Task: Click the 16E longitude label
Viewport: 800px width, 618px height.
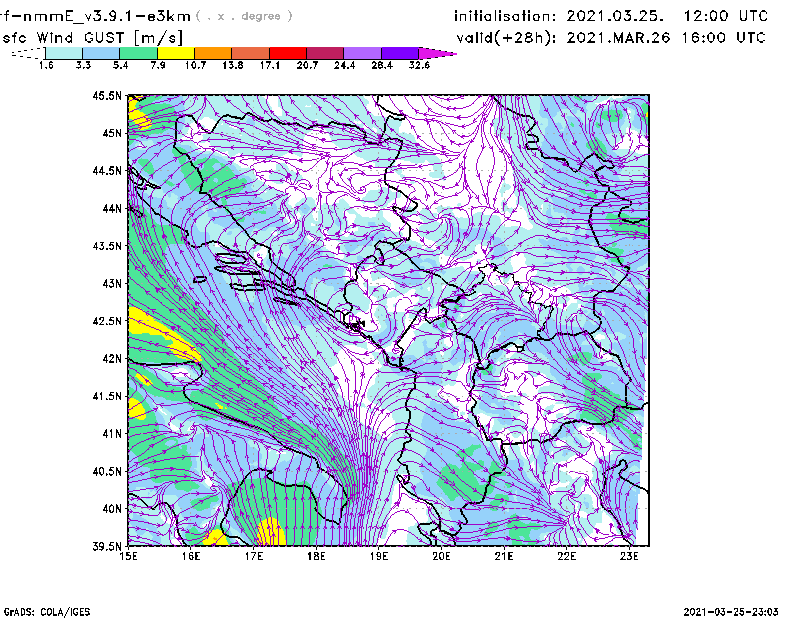Action: coord(191,556)
